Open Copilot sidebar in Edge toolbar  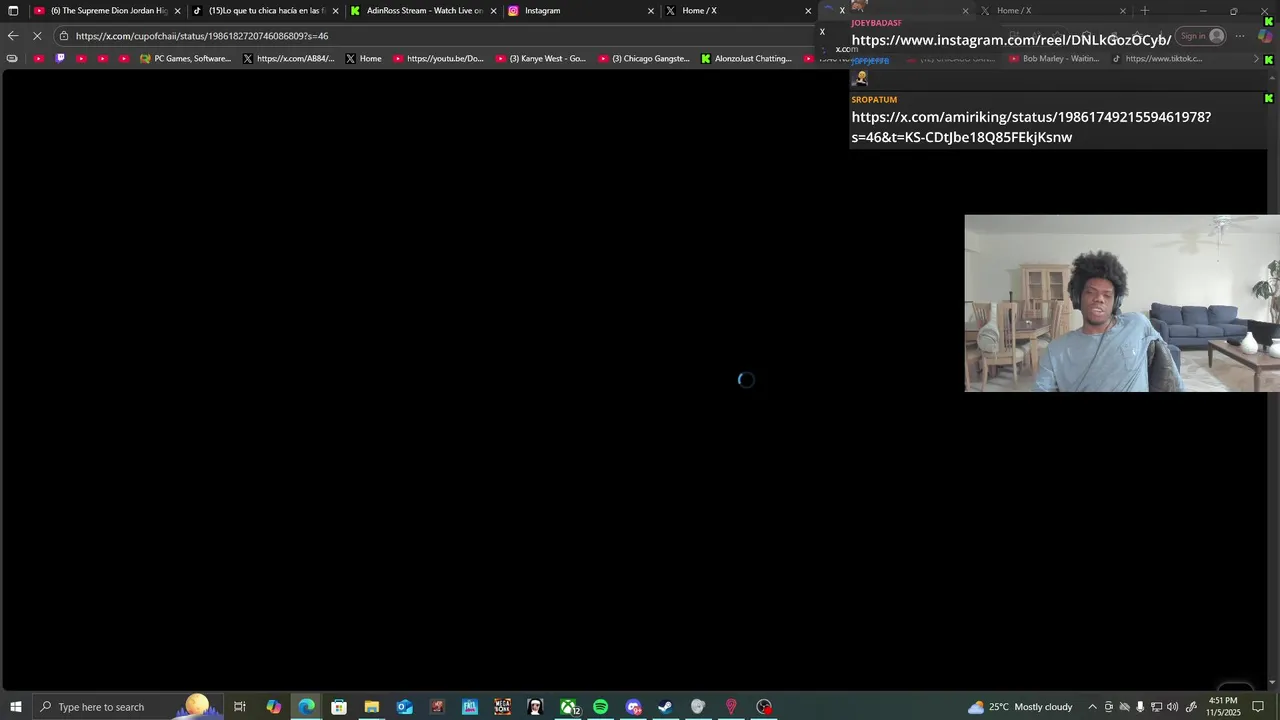(x=1265, y=36)
